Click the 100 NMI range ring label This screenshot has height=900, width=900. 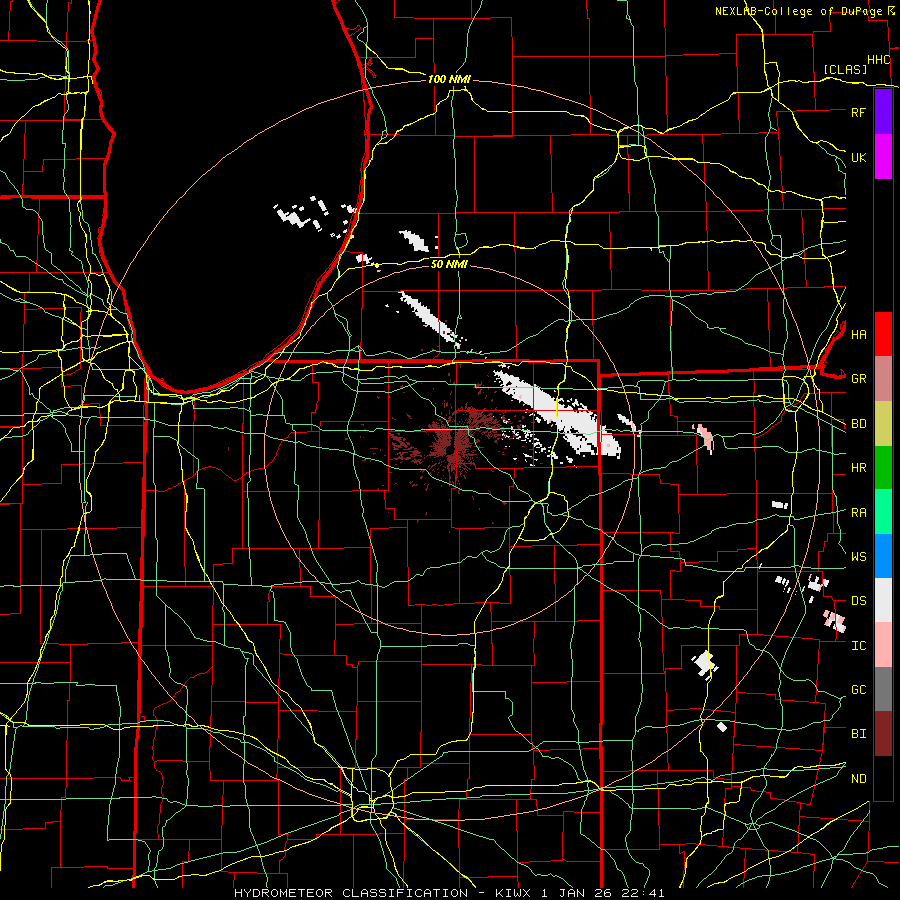tap(449, 79)
